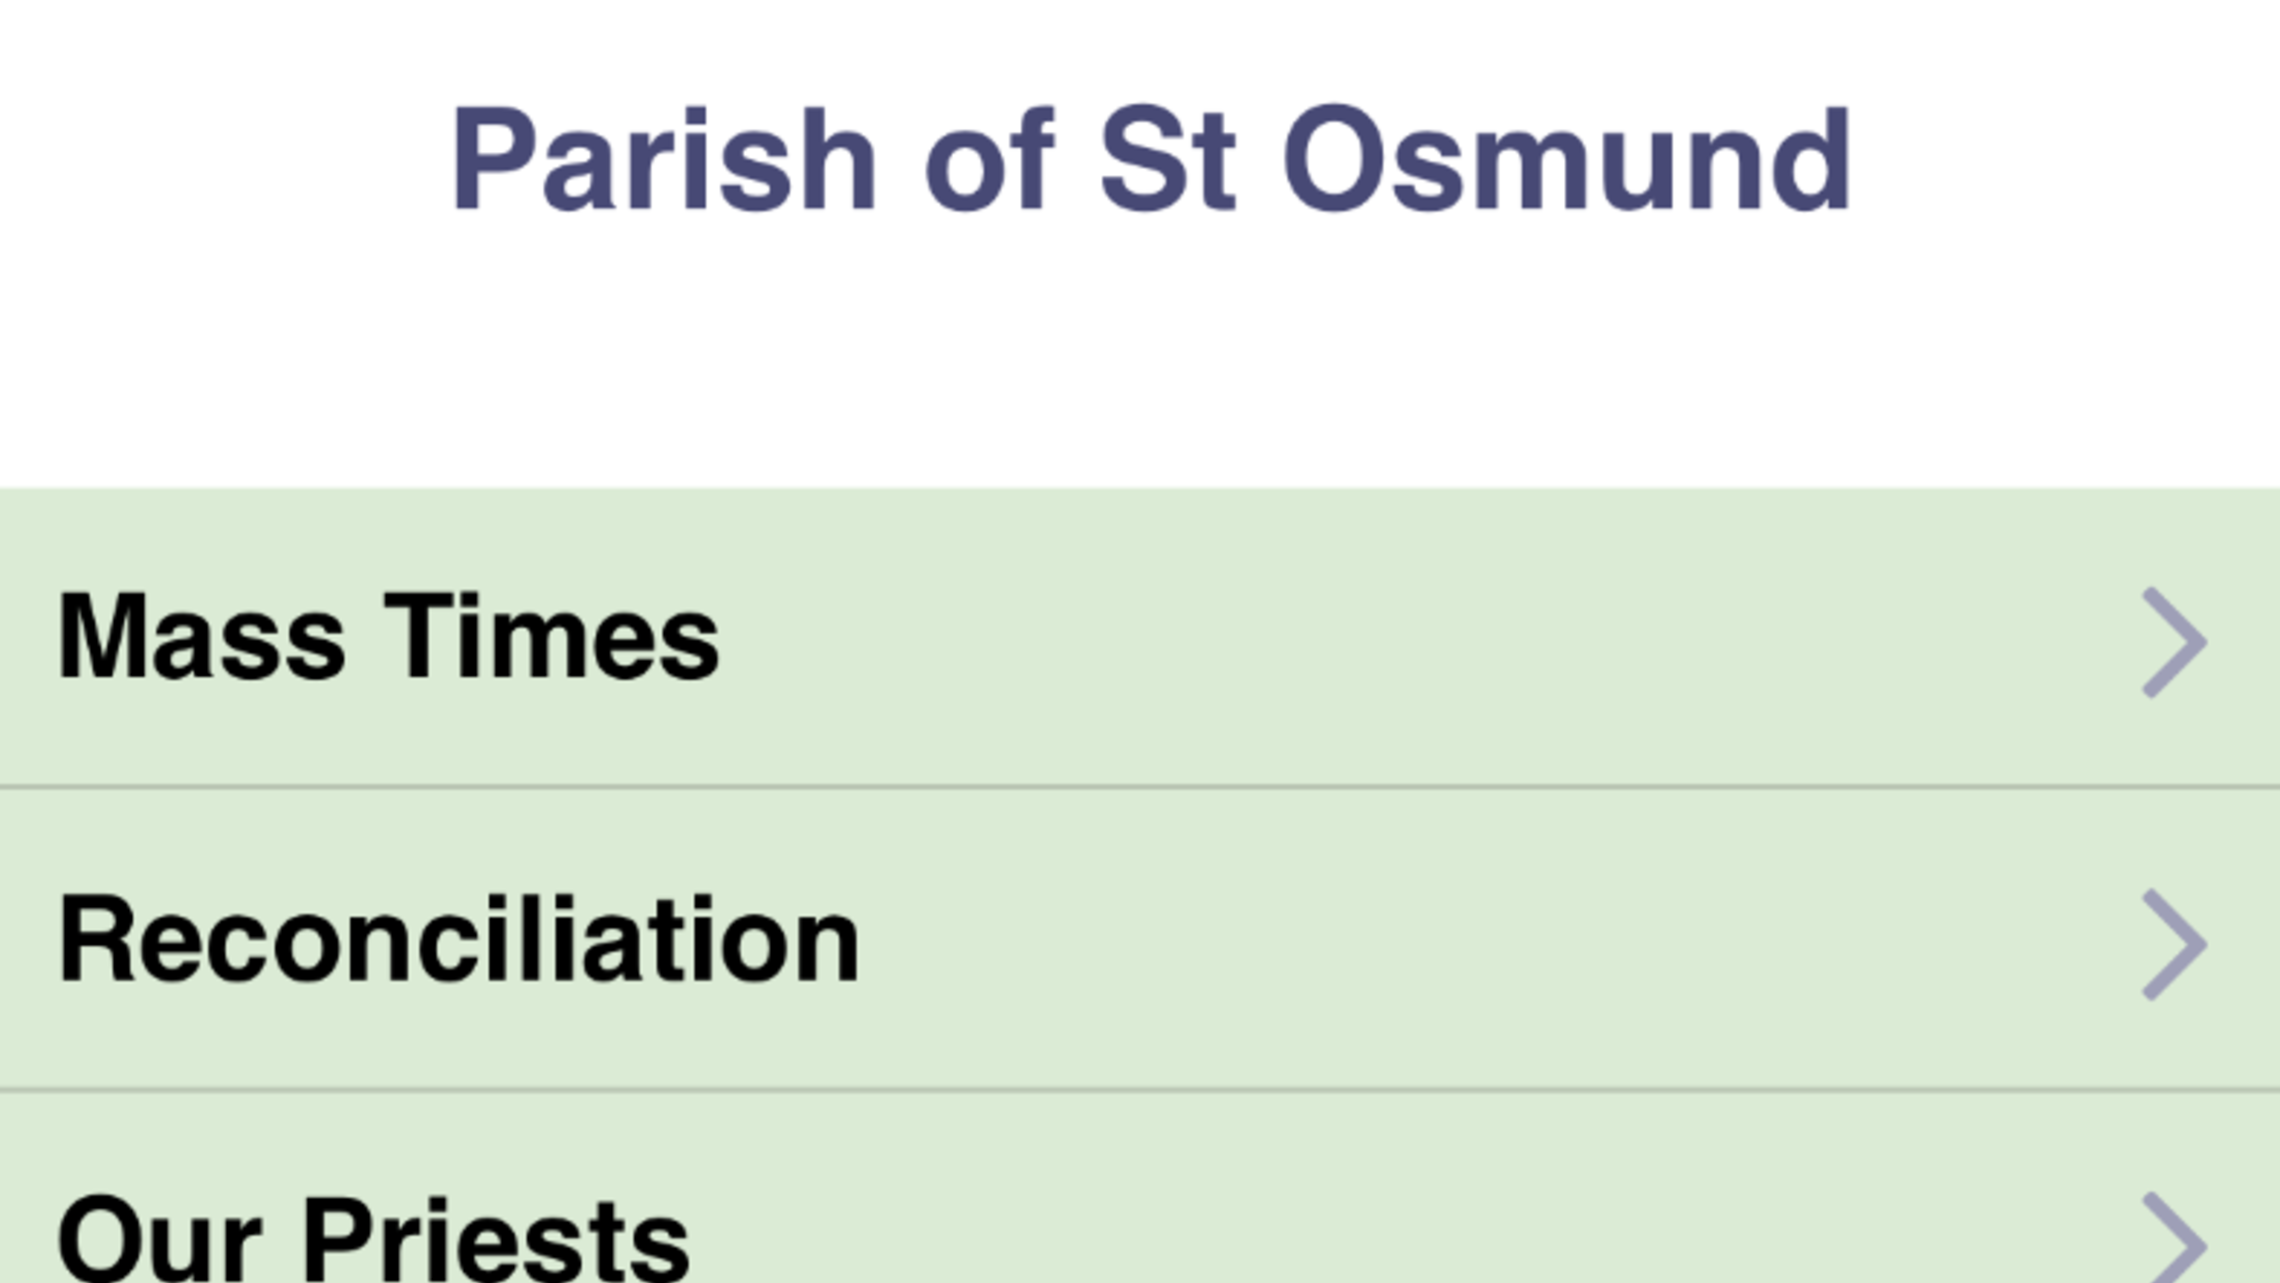Open the Mass Times row
The width and height of the screenshot is (2280, 1283).
pyautogui.click(x=1140, y=638)
